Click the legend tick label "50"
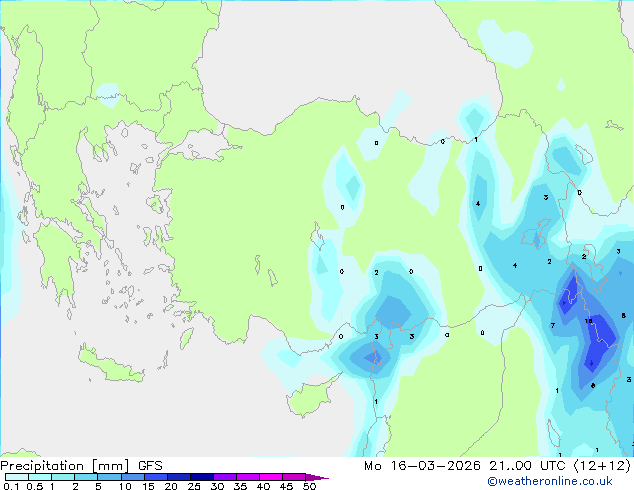Image resolution: width=634 pixels, height=490 pixels. pos(310,486)
